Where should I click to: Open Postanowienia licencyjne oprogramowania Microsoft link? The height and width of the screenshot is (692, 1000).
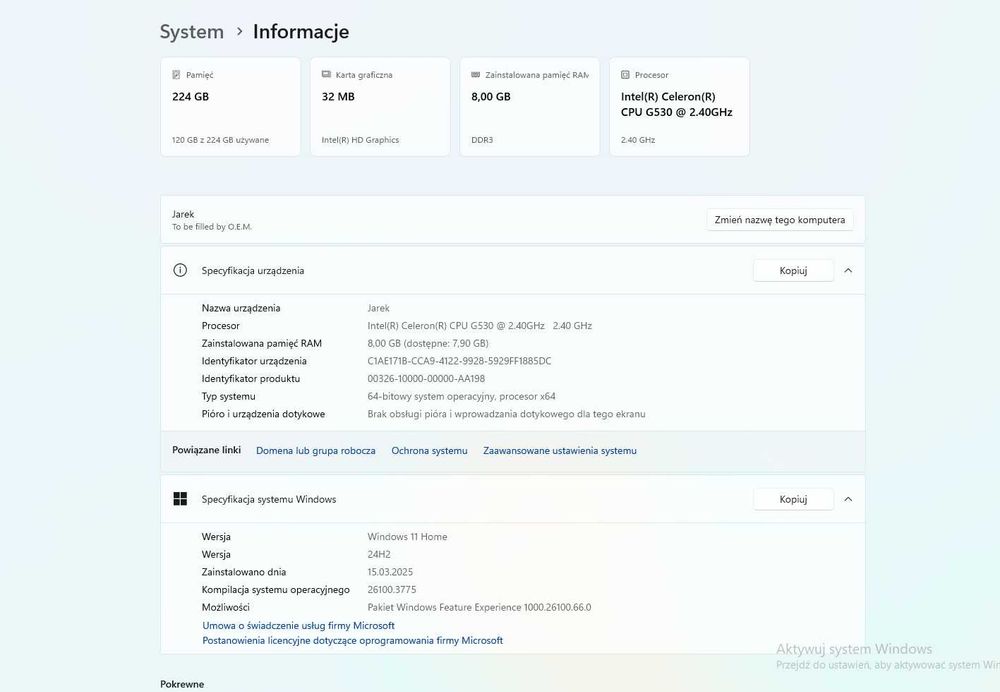click(x=352, y=640)
